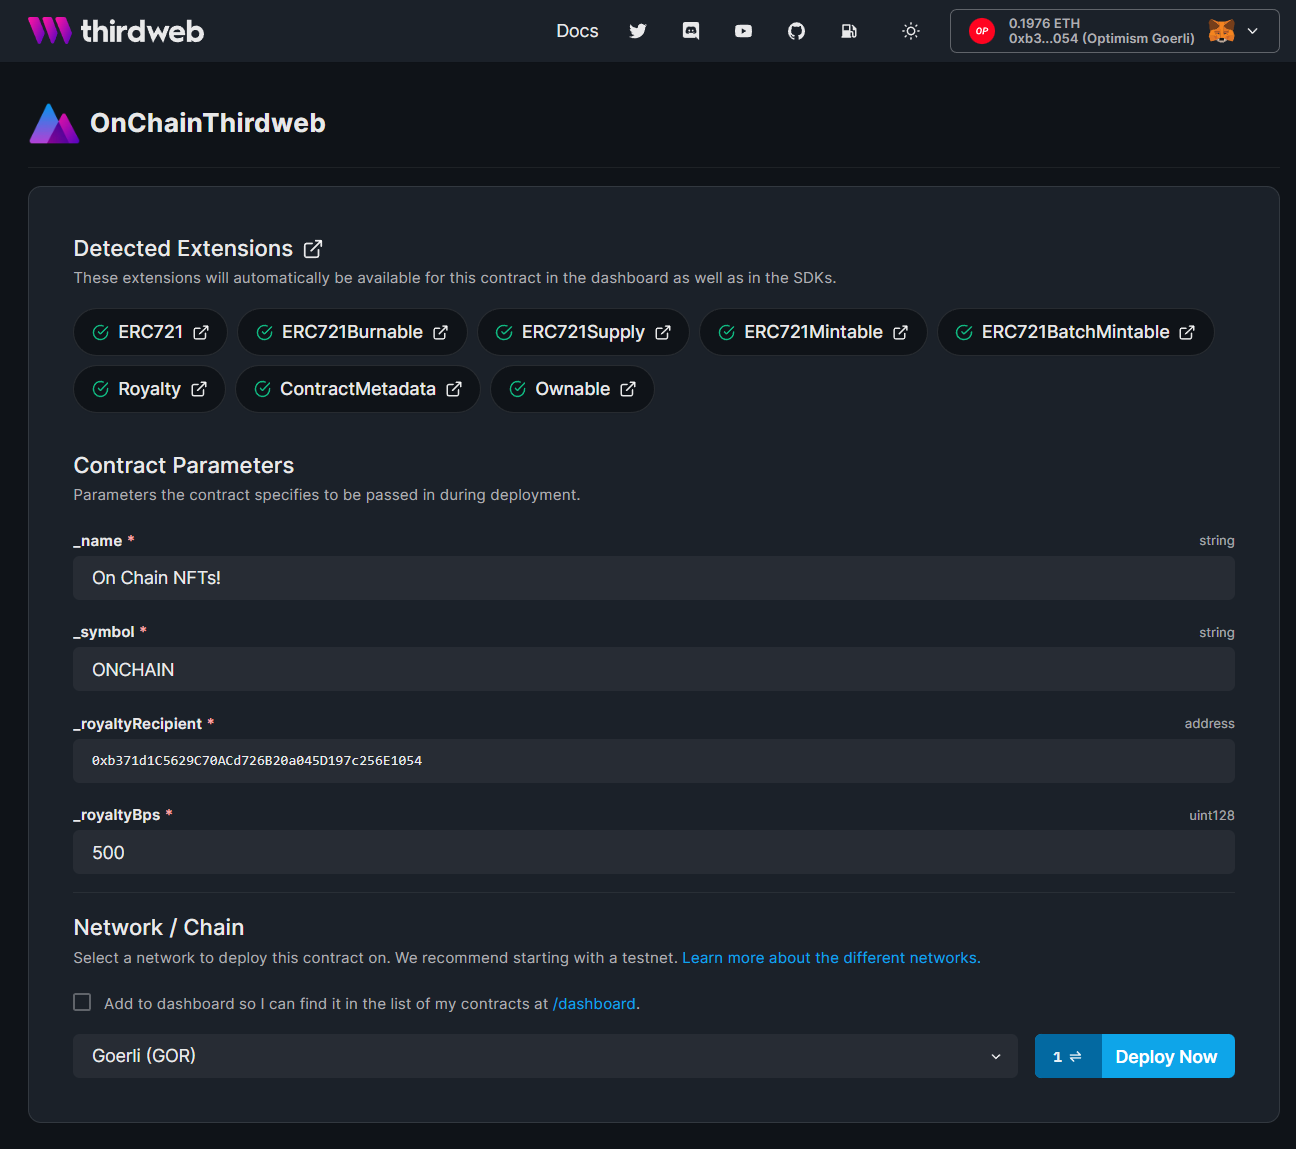Enable the Add to dashboard checkbox

click(82, 1001)
